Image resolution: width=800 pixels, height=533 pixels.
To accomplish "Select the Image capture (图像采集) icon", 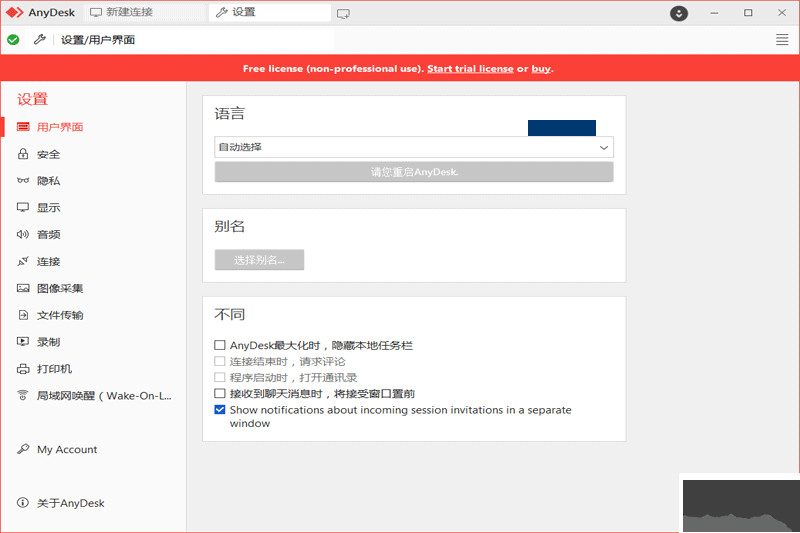I will 23,288.
